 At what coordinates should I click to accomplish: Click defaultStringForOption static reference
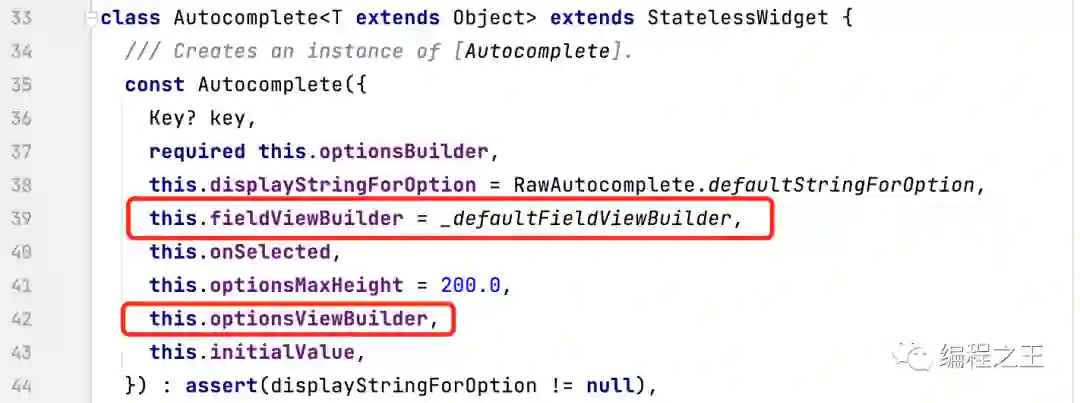pyautogui.click(x=842, y=185)
